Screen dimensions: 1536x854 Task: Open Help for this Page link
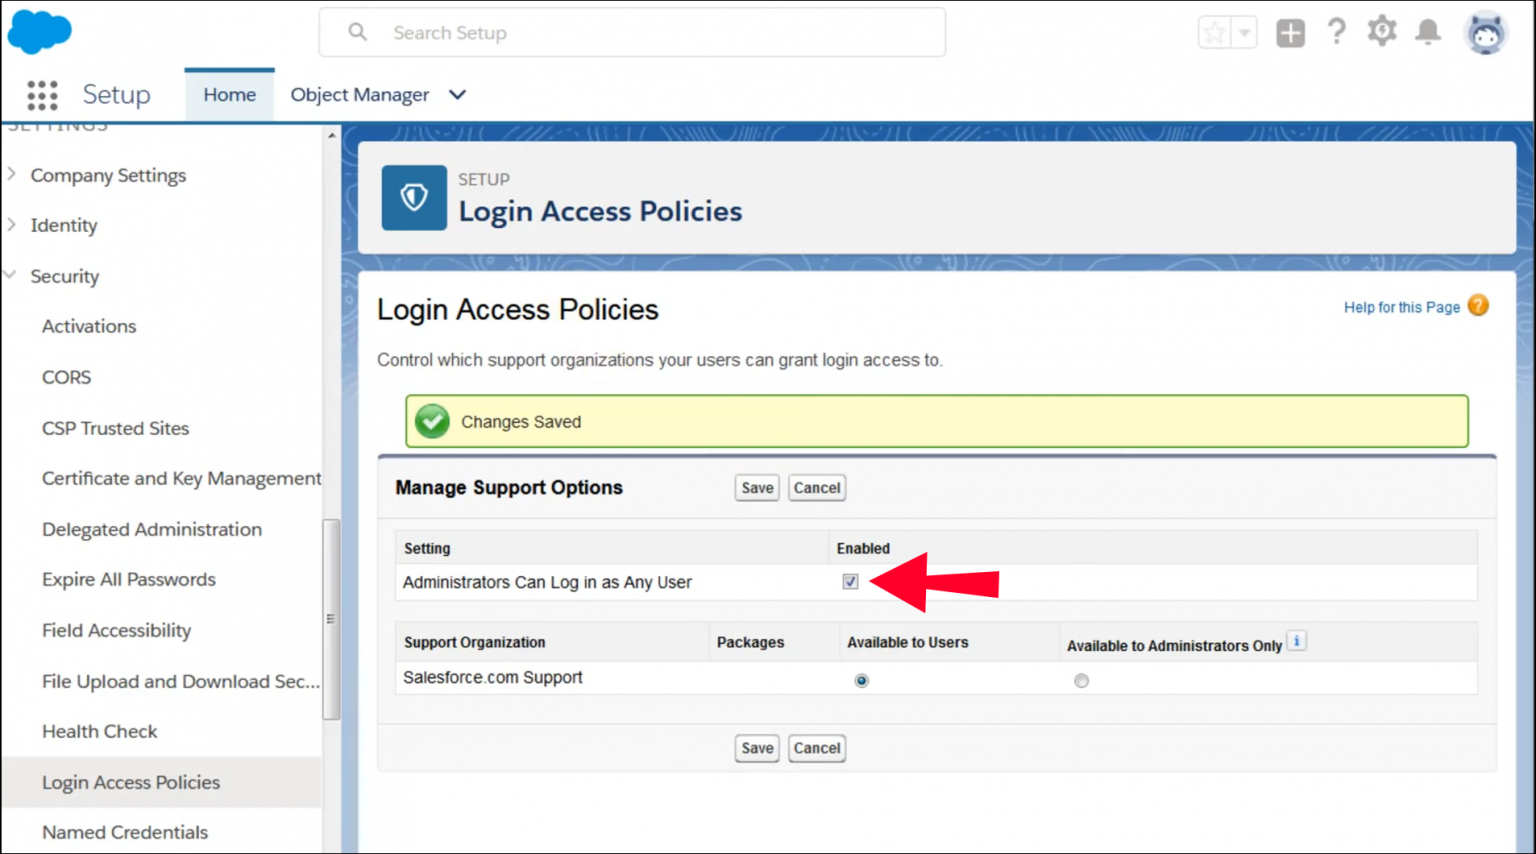(1401, 307)
